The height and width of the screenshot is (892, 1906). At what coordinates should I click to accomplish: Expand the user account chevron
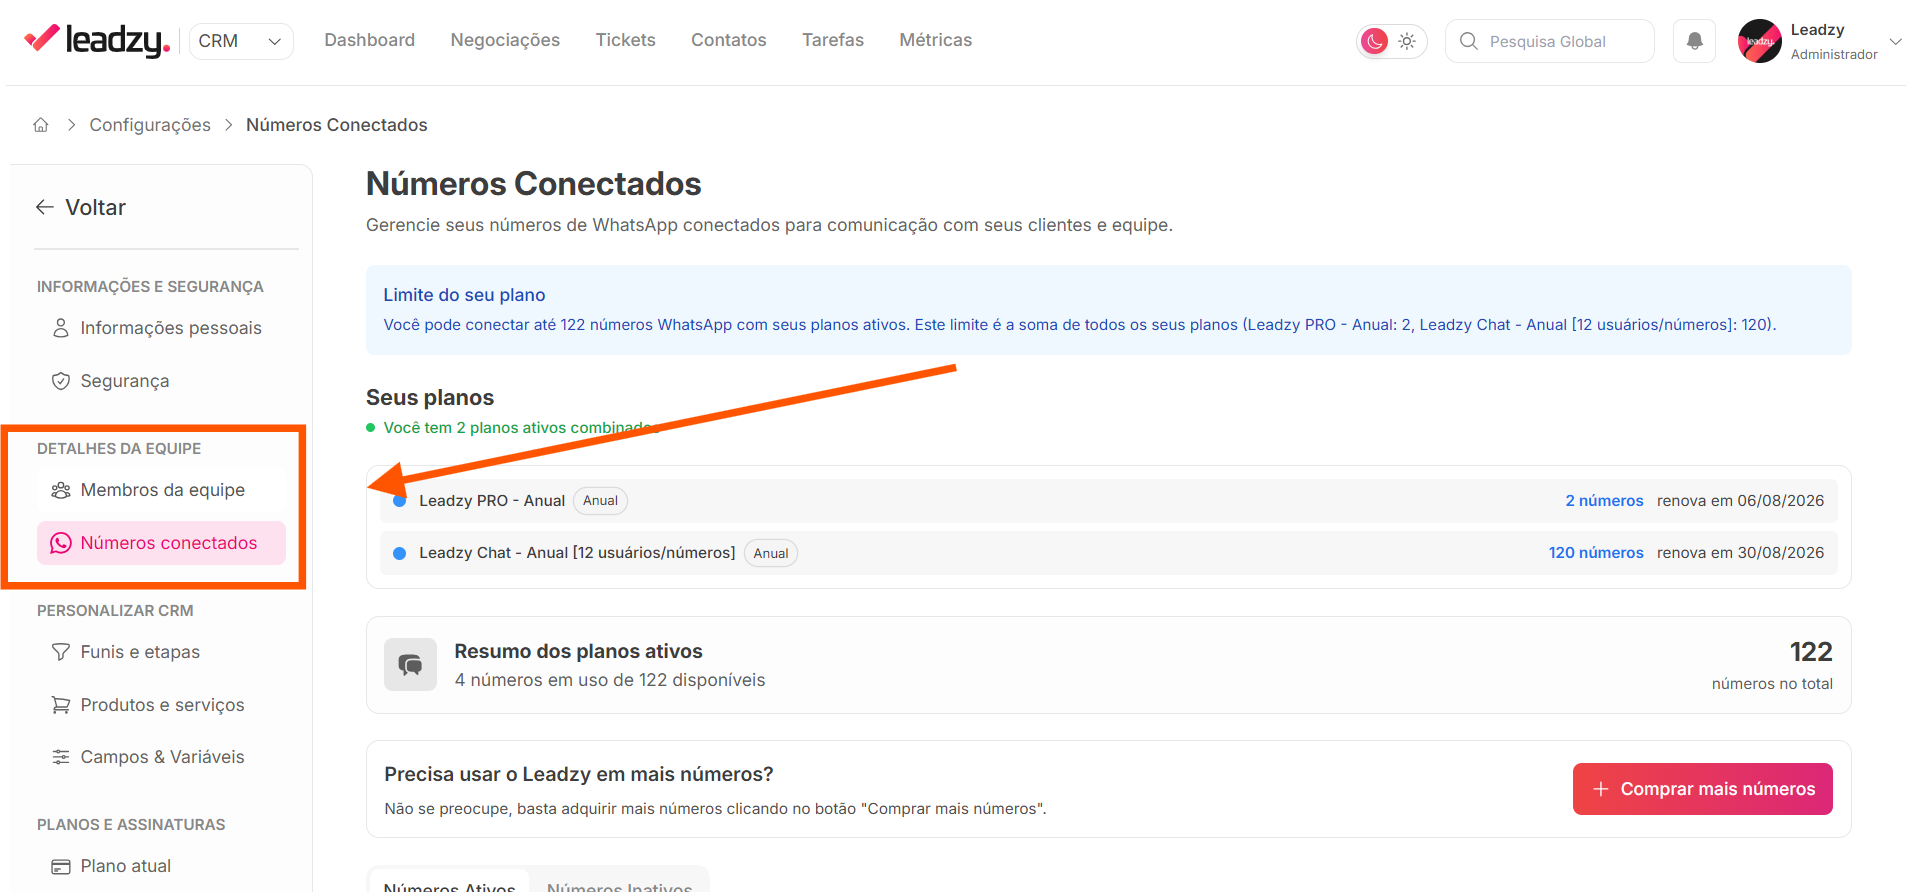[x=1894, y=41]
